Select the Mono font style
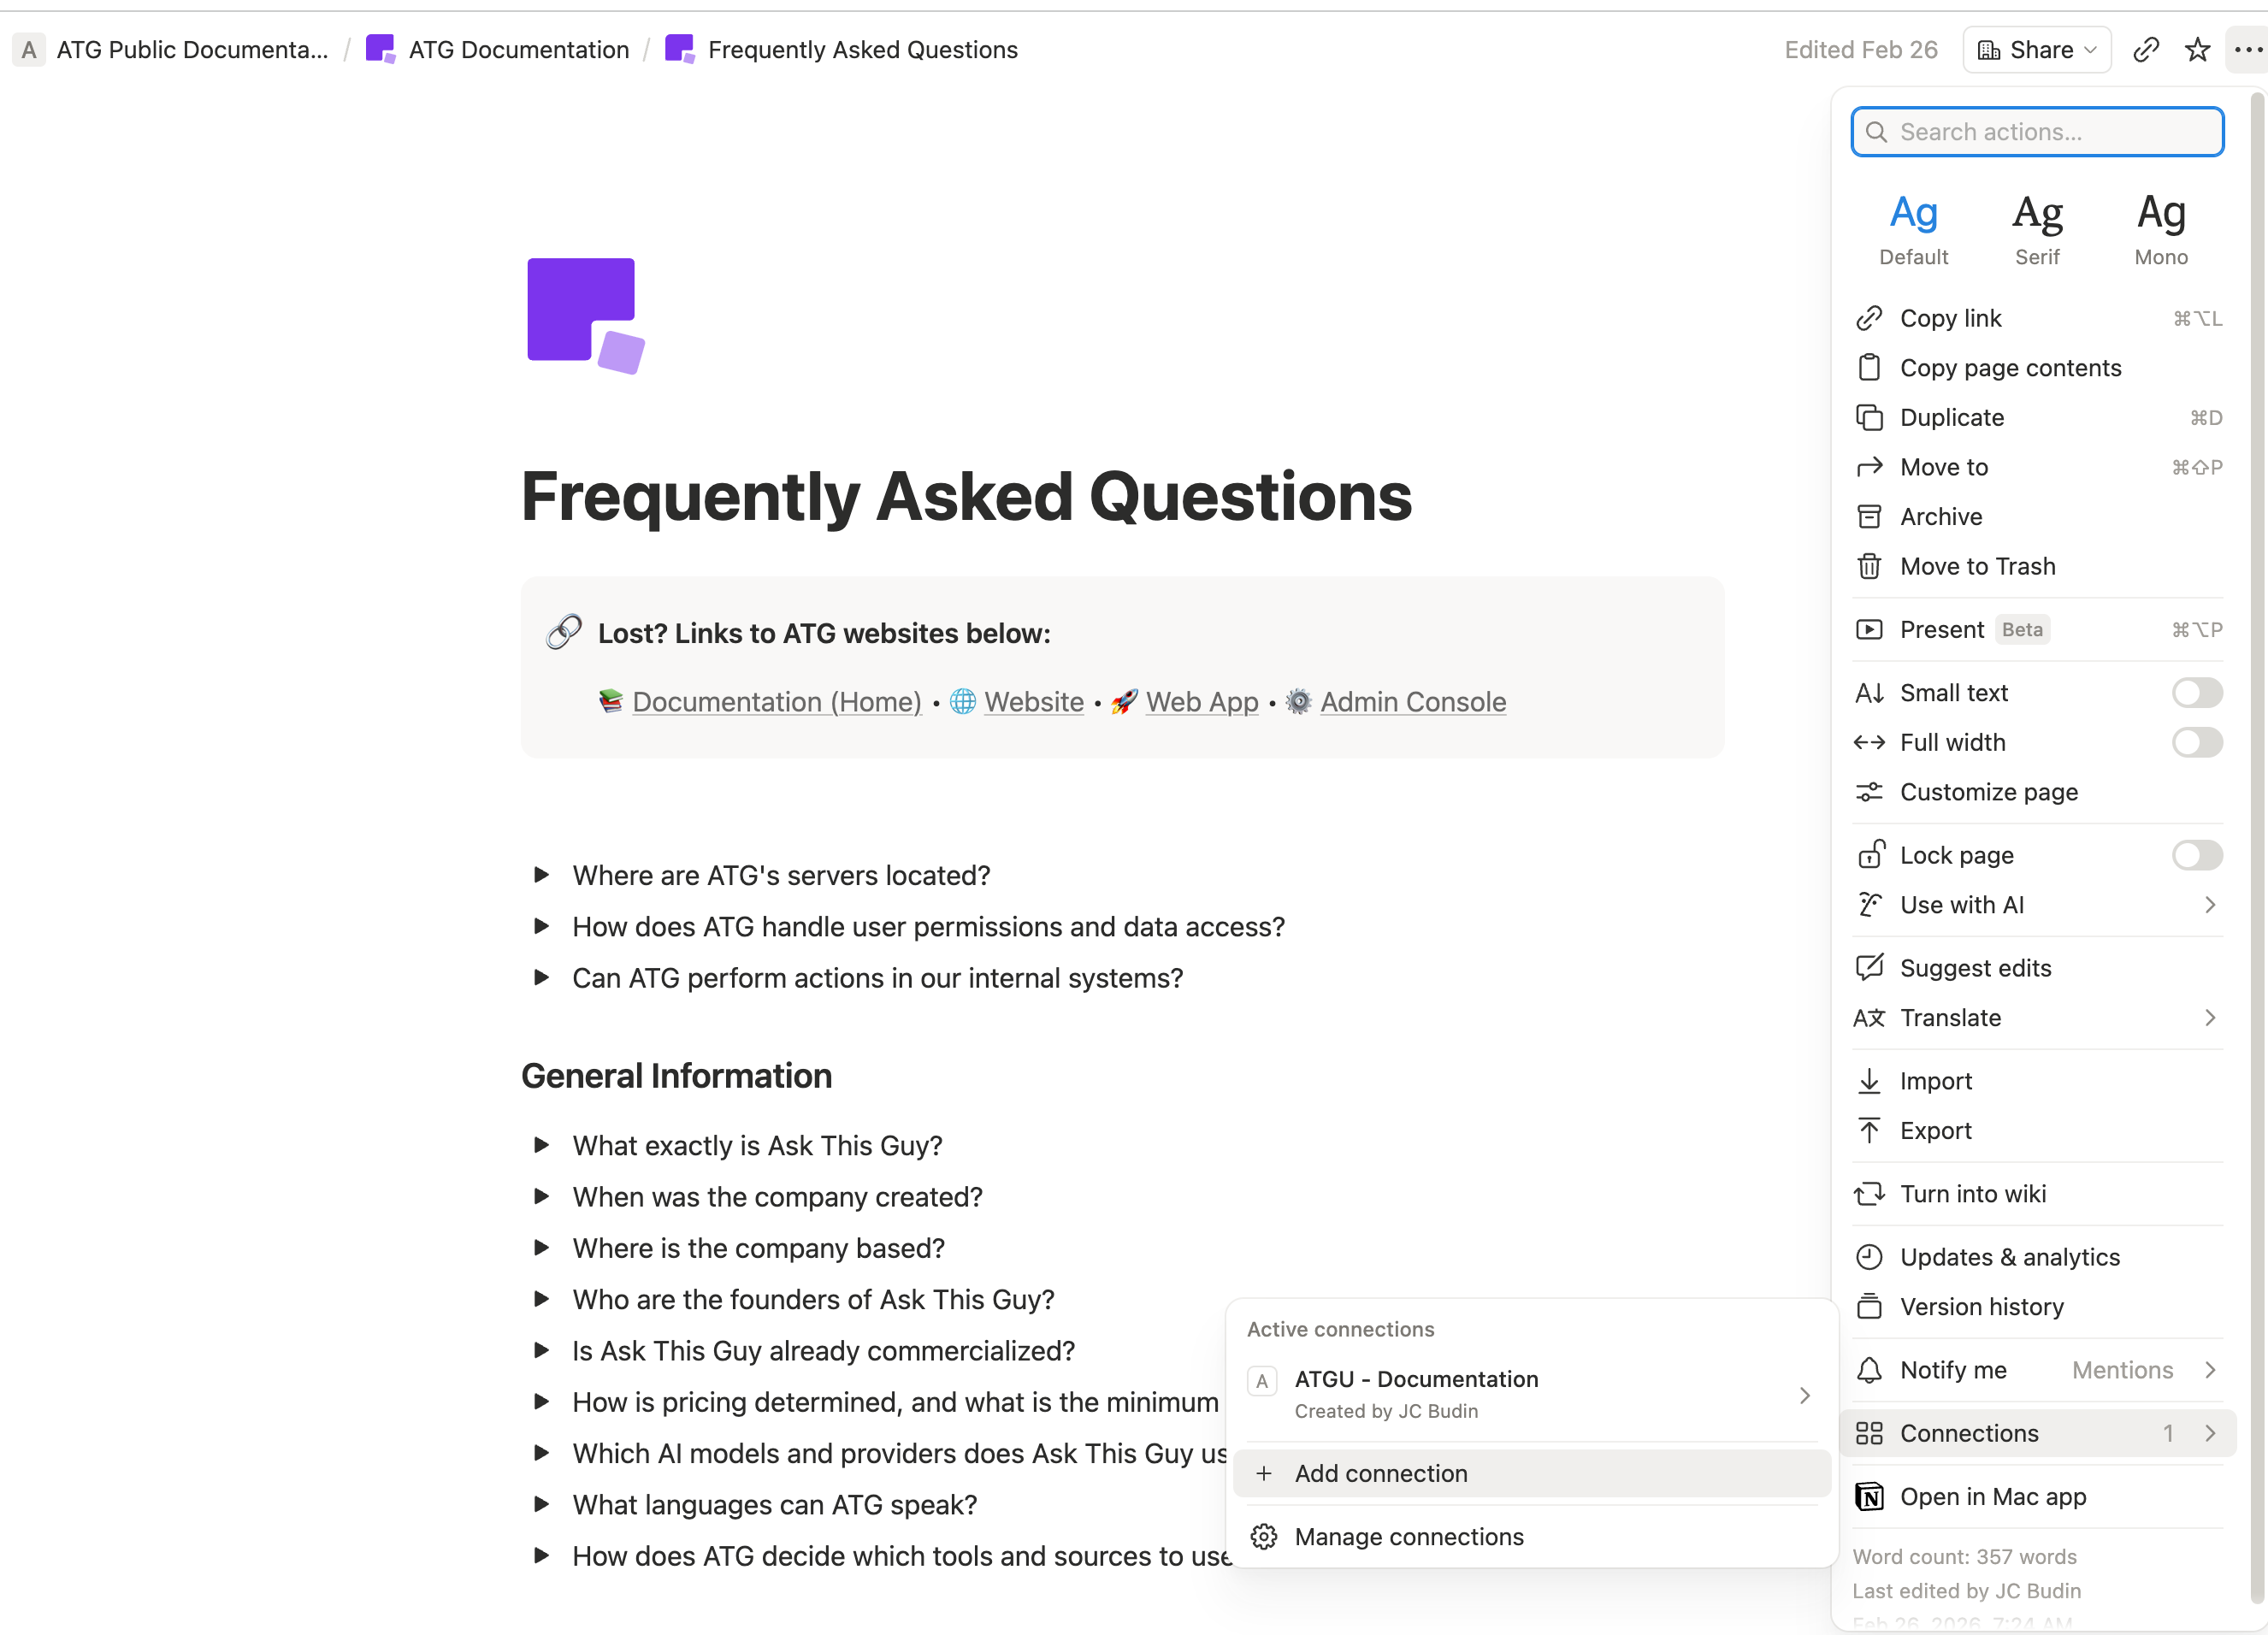This screenshot has height=1635, width=2268. pos(2161,230)
